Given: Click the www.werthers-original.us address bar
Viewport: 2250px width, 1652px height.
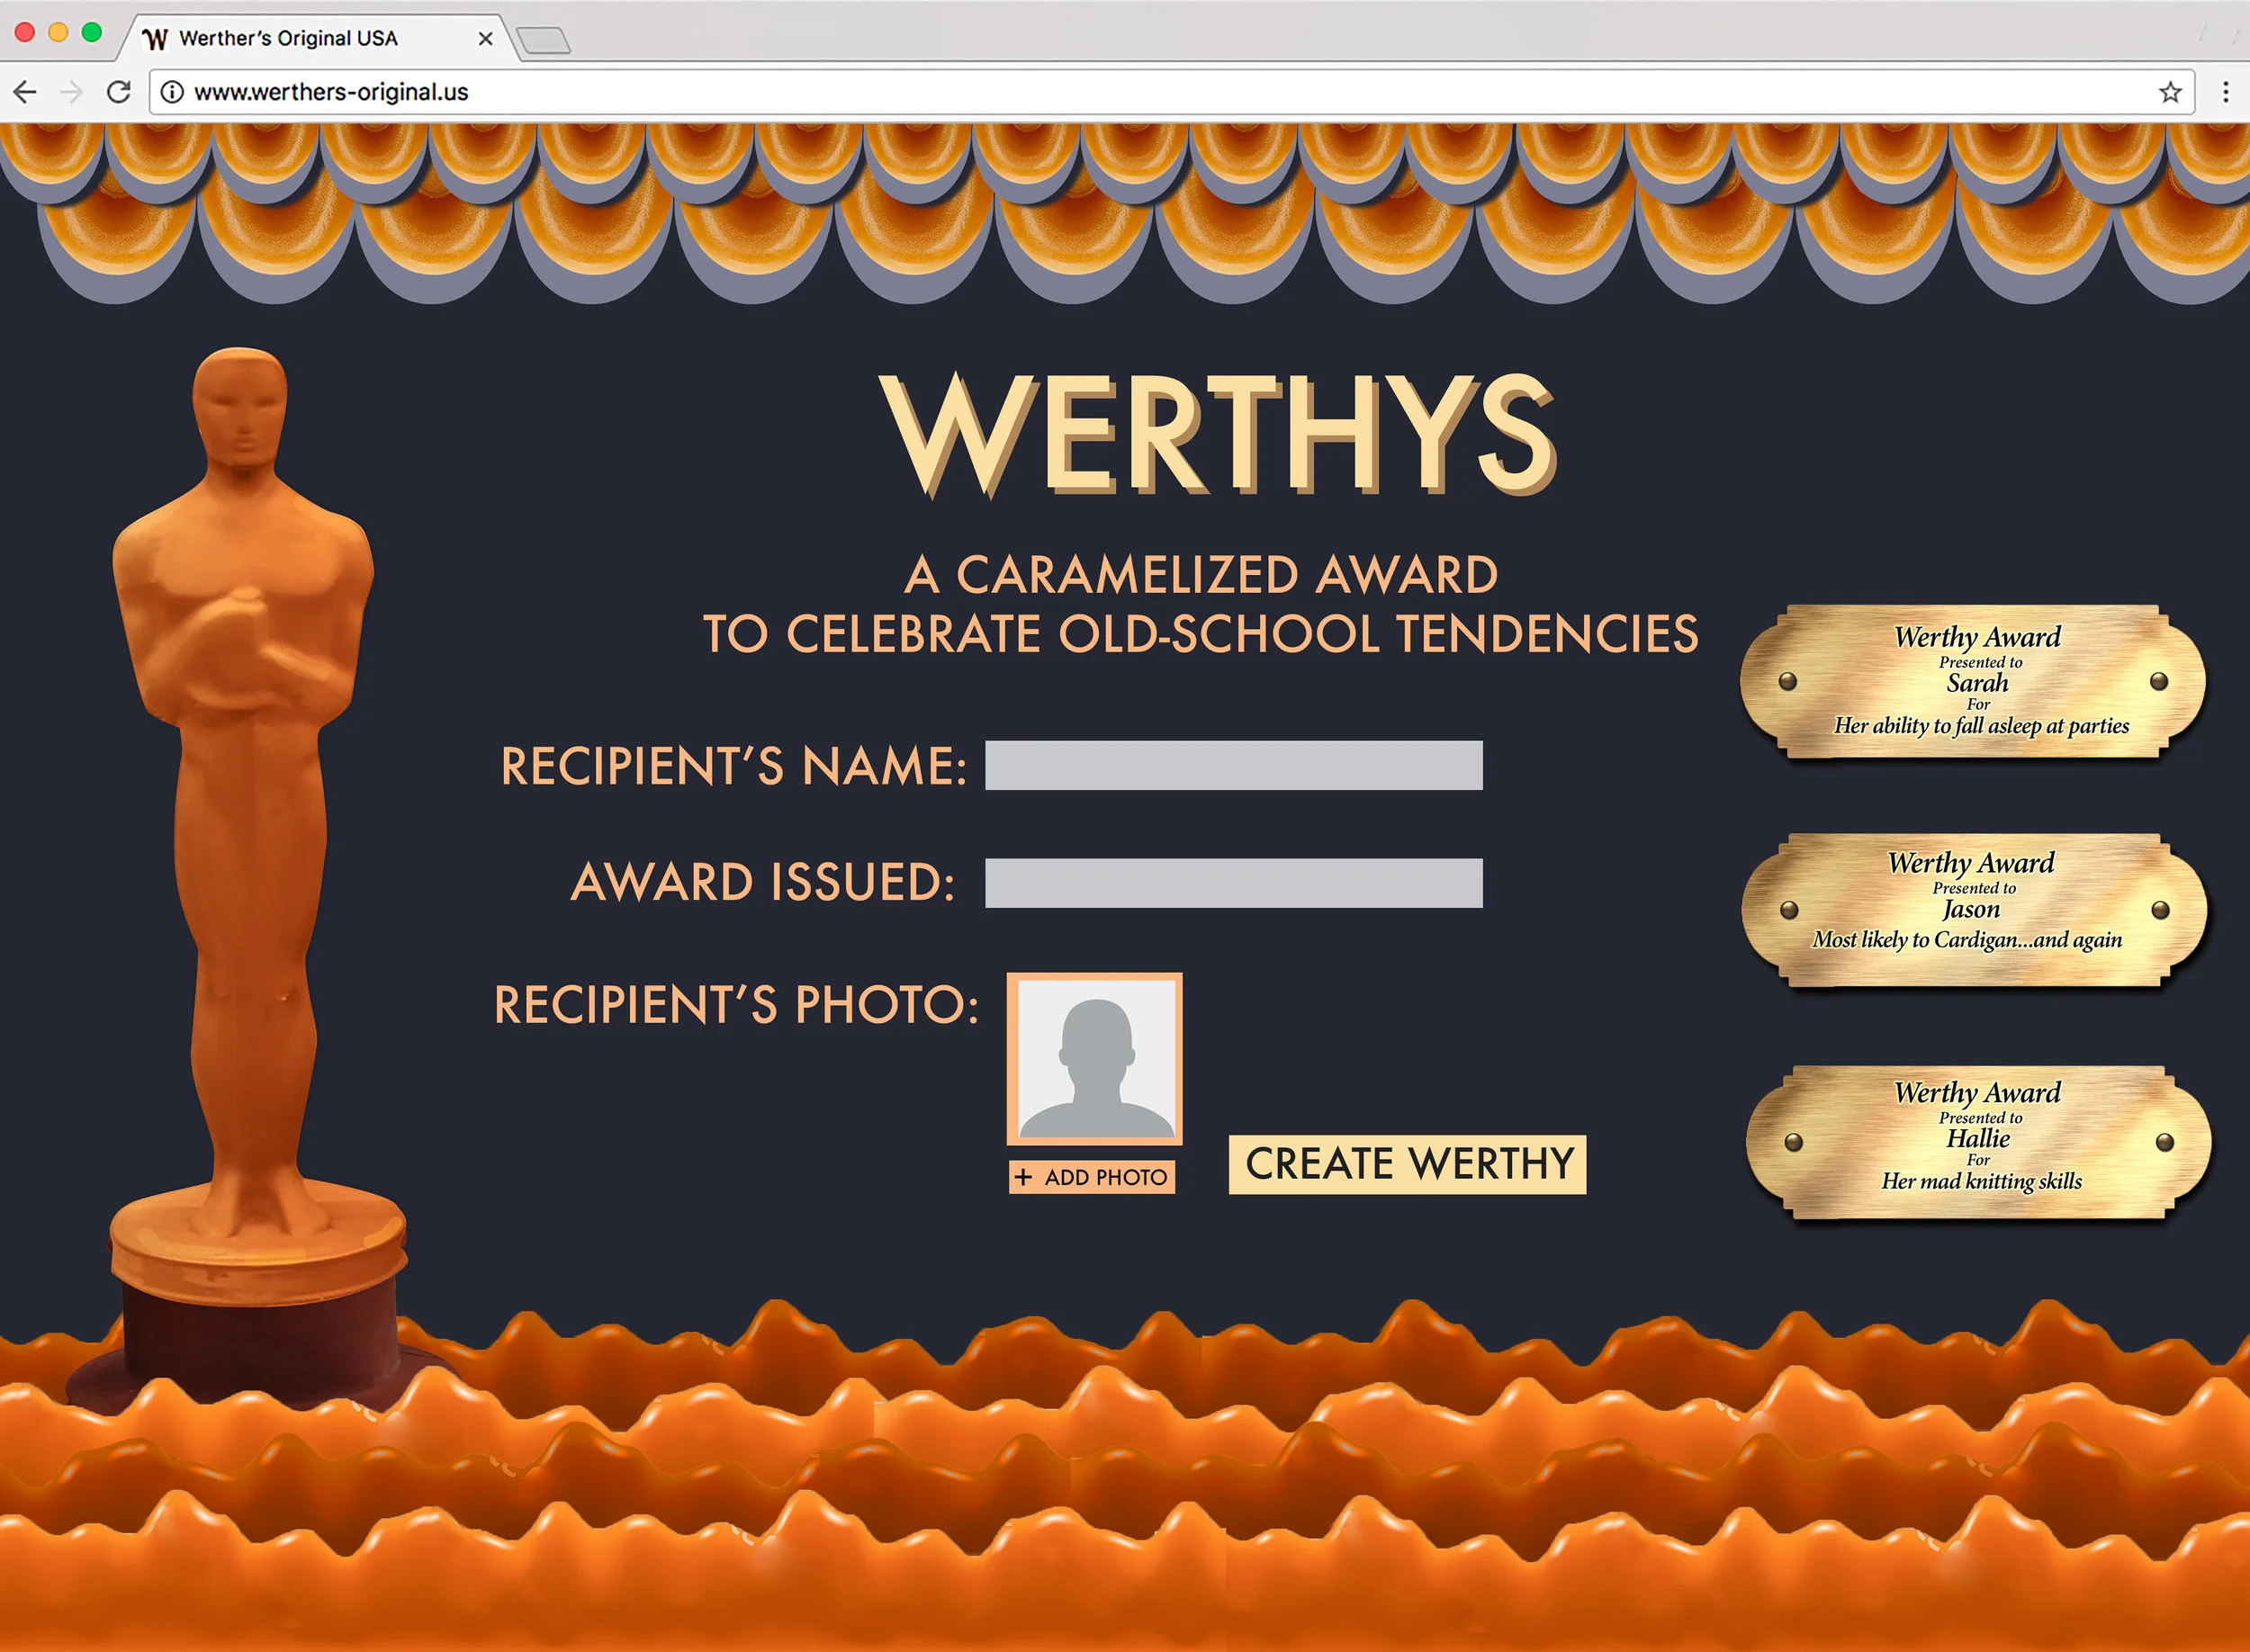Looking at the screenshot, I should (x=1171, y=92).
